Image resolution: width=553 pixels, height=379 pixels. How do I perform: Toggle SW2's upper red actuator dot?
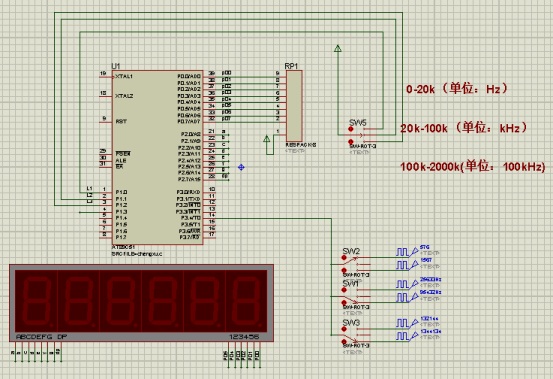[344, 258]
